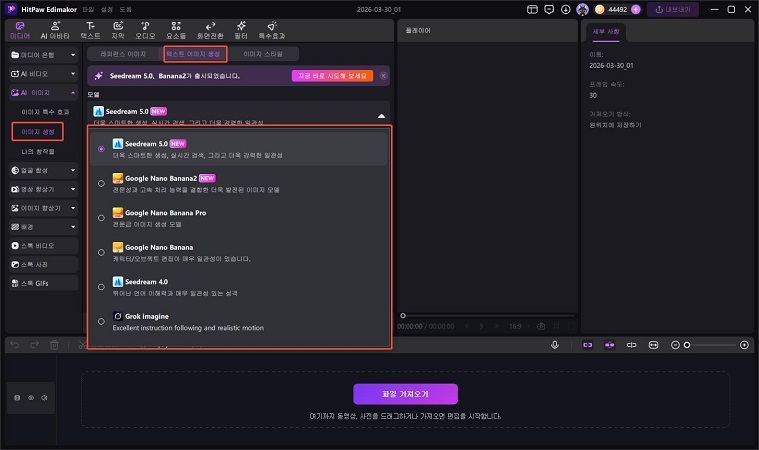Open the 16:9 aspect ratio dropdown

519,326
